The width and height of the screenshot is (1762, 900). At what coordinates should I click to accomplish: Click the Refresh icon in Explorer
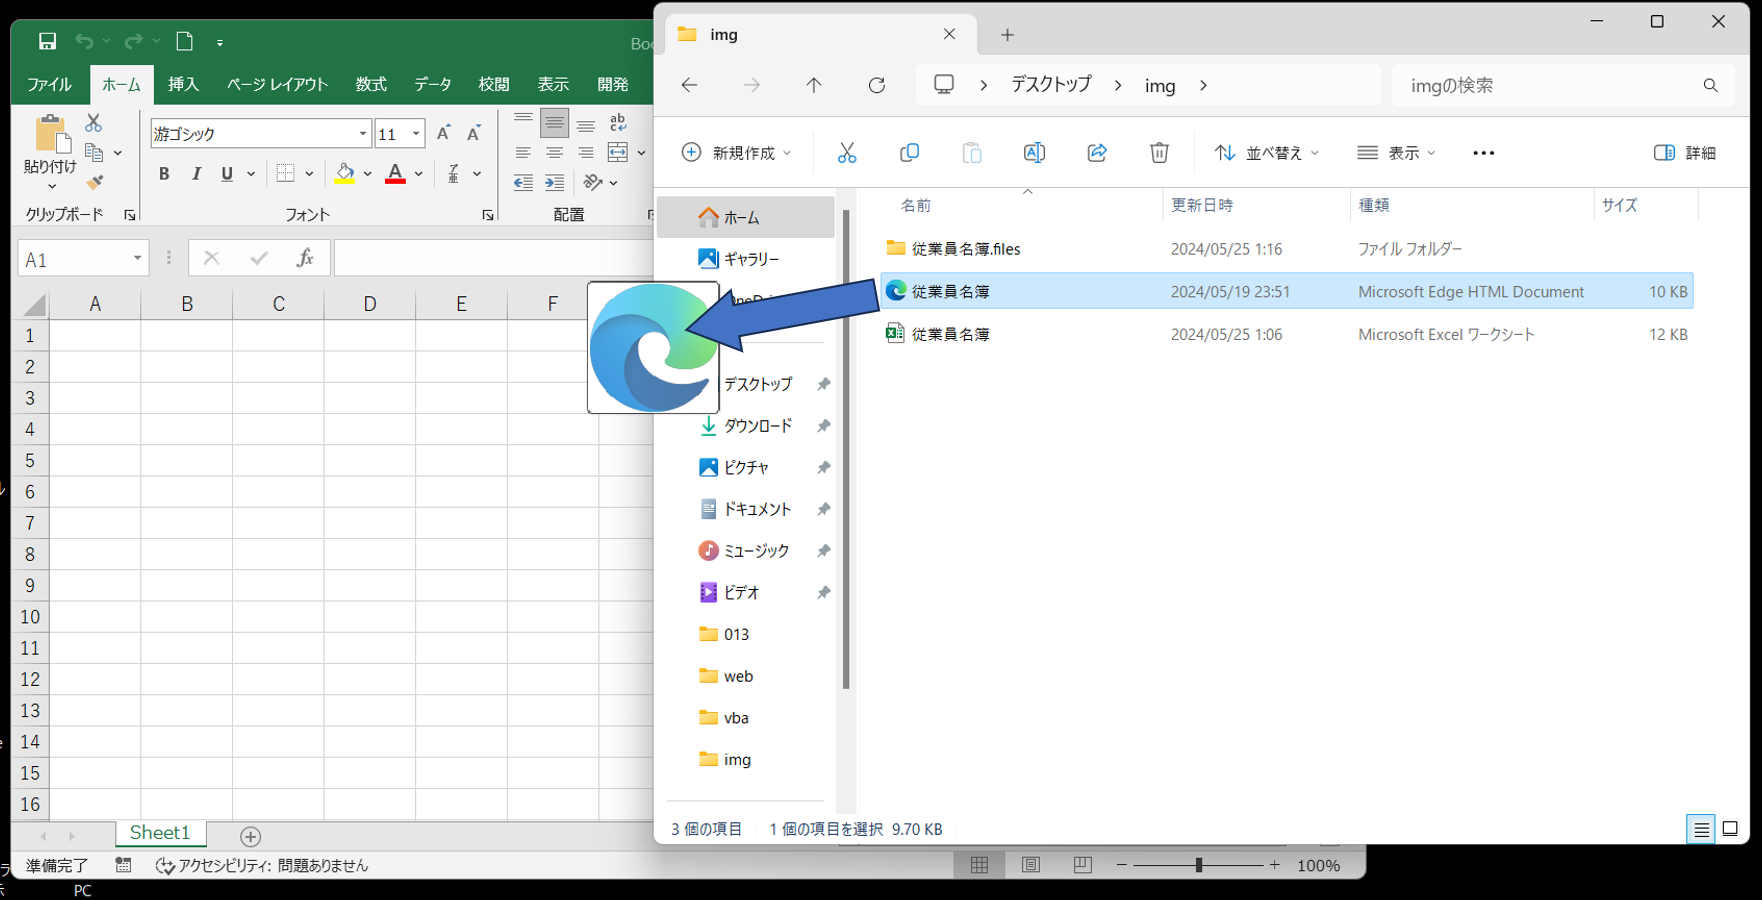tap(877, 86)
